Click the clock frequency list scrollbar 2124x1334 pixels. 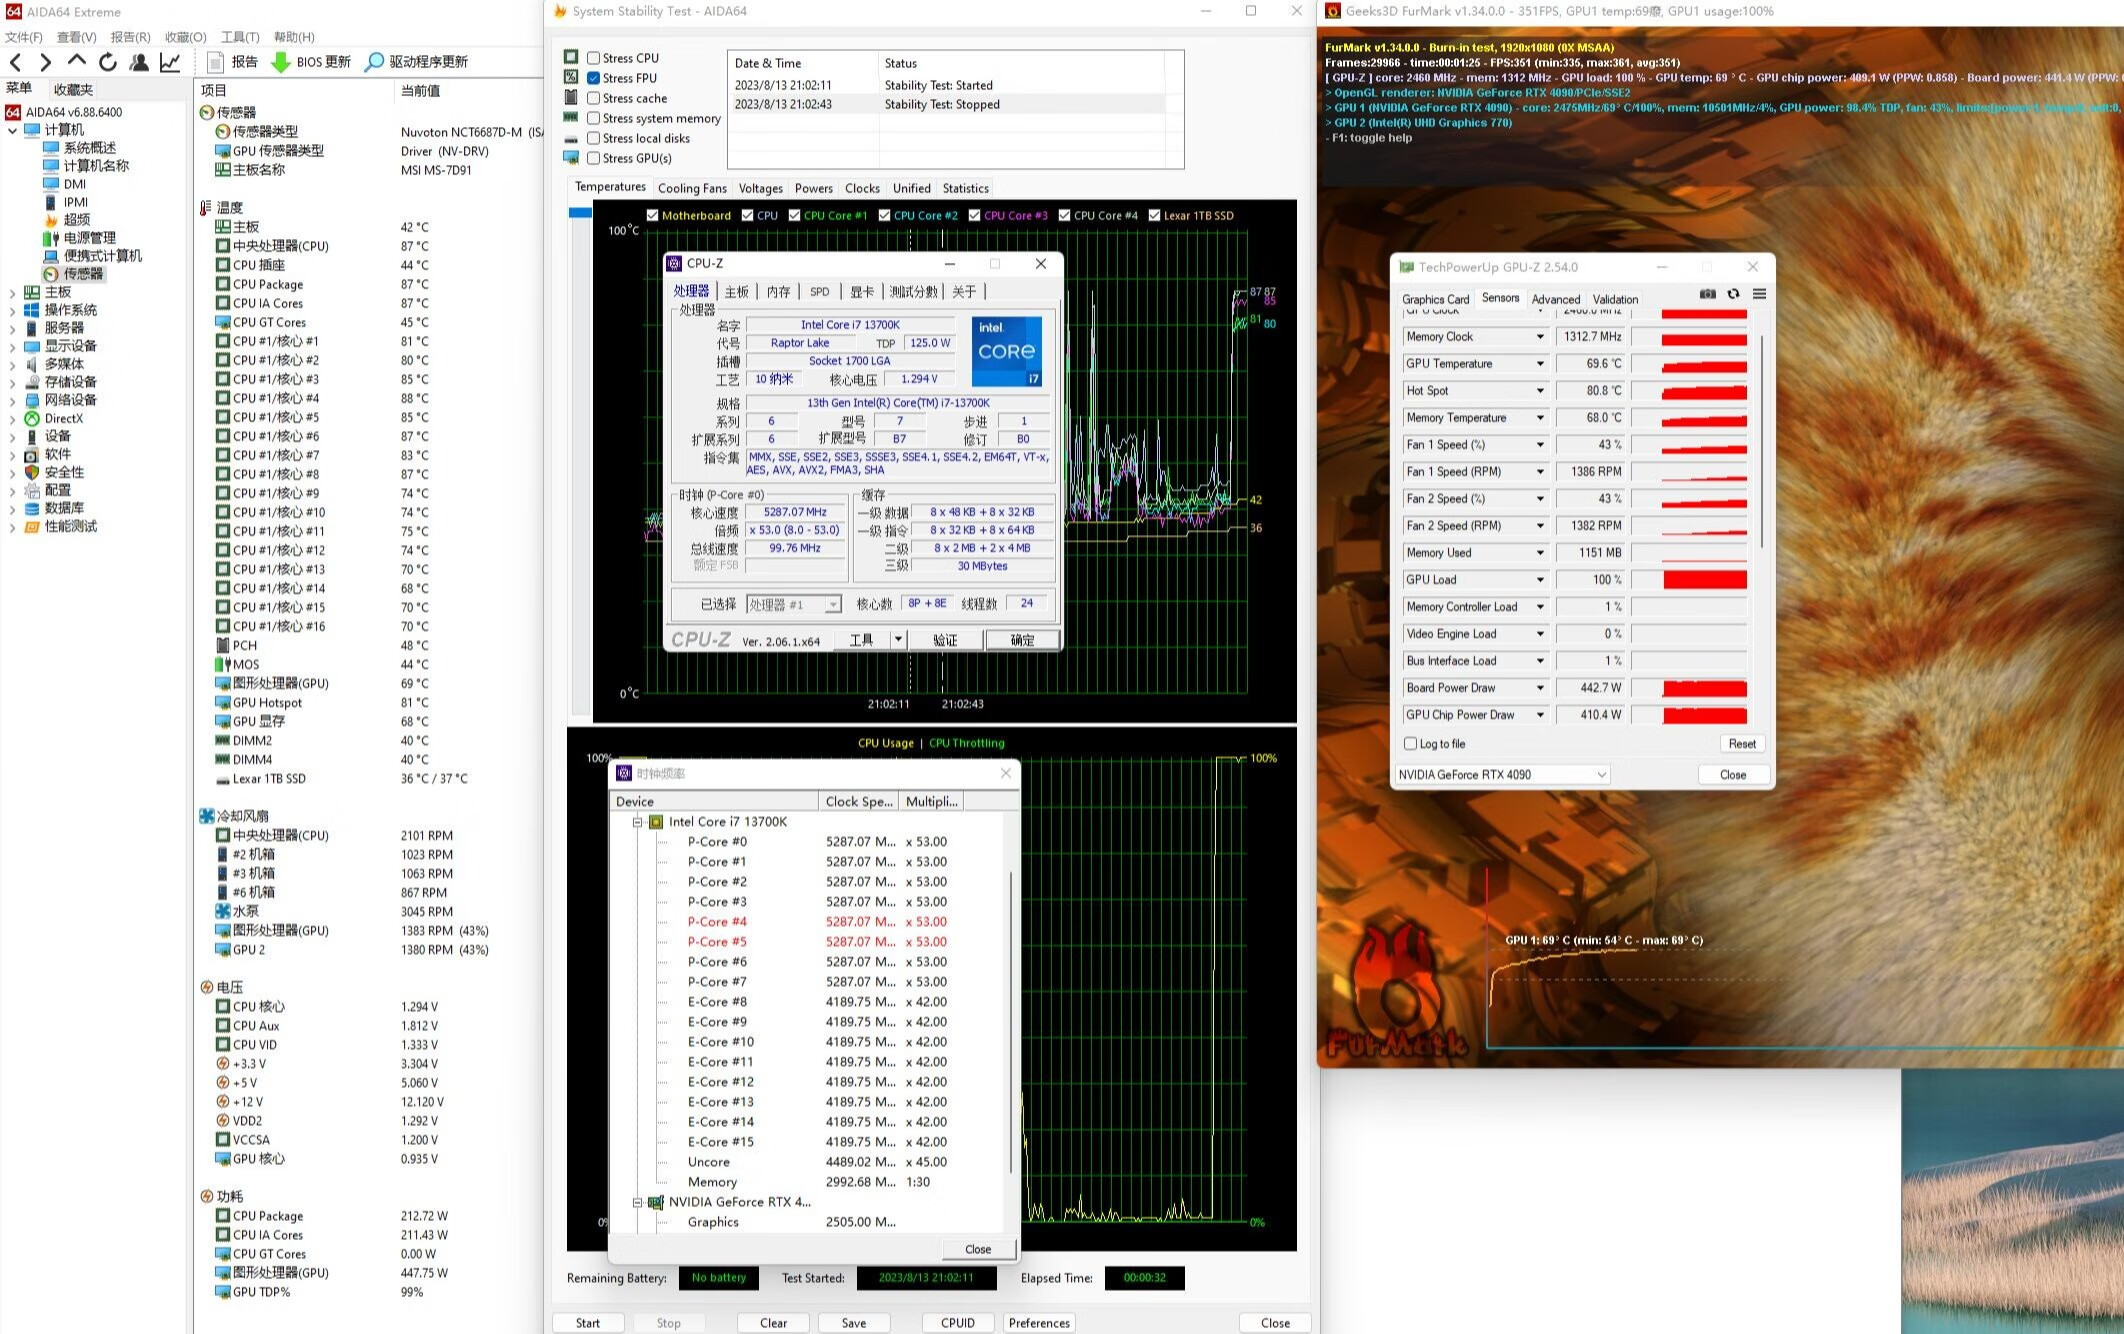point(1012,1020)
